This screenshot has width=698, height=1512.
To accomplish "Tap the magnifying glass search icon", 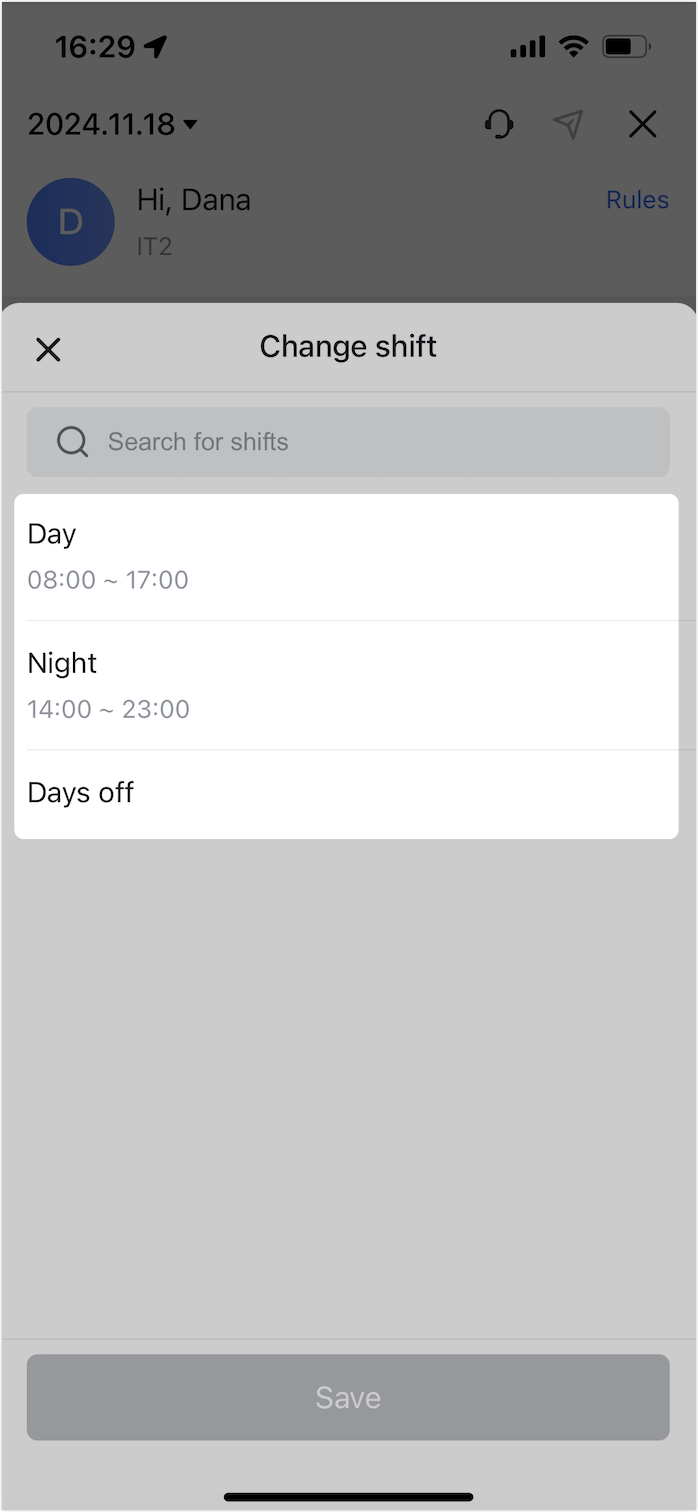I will click(71, 441).
